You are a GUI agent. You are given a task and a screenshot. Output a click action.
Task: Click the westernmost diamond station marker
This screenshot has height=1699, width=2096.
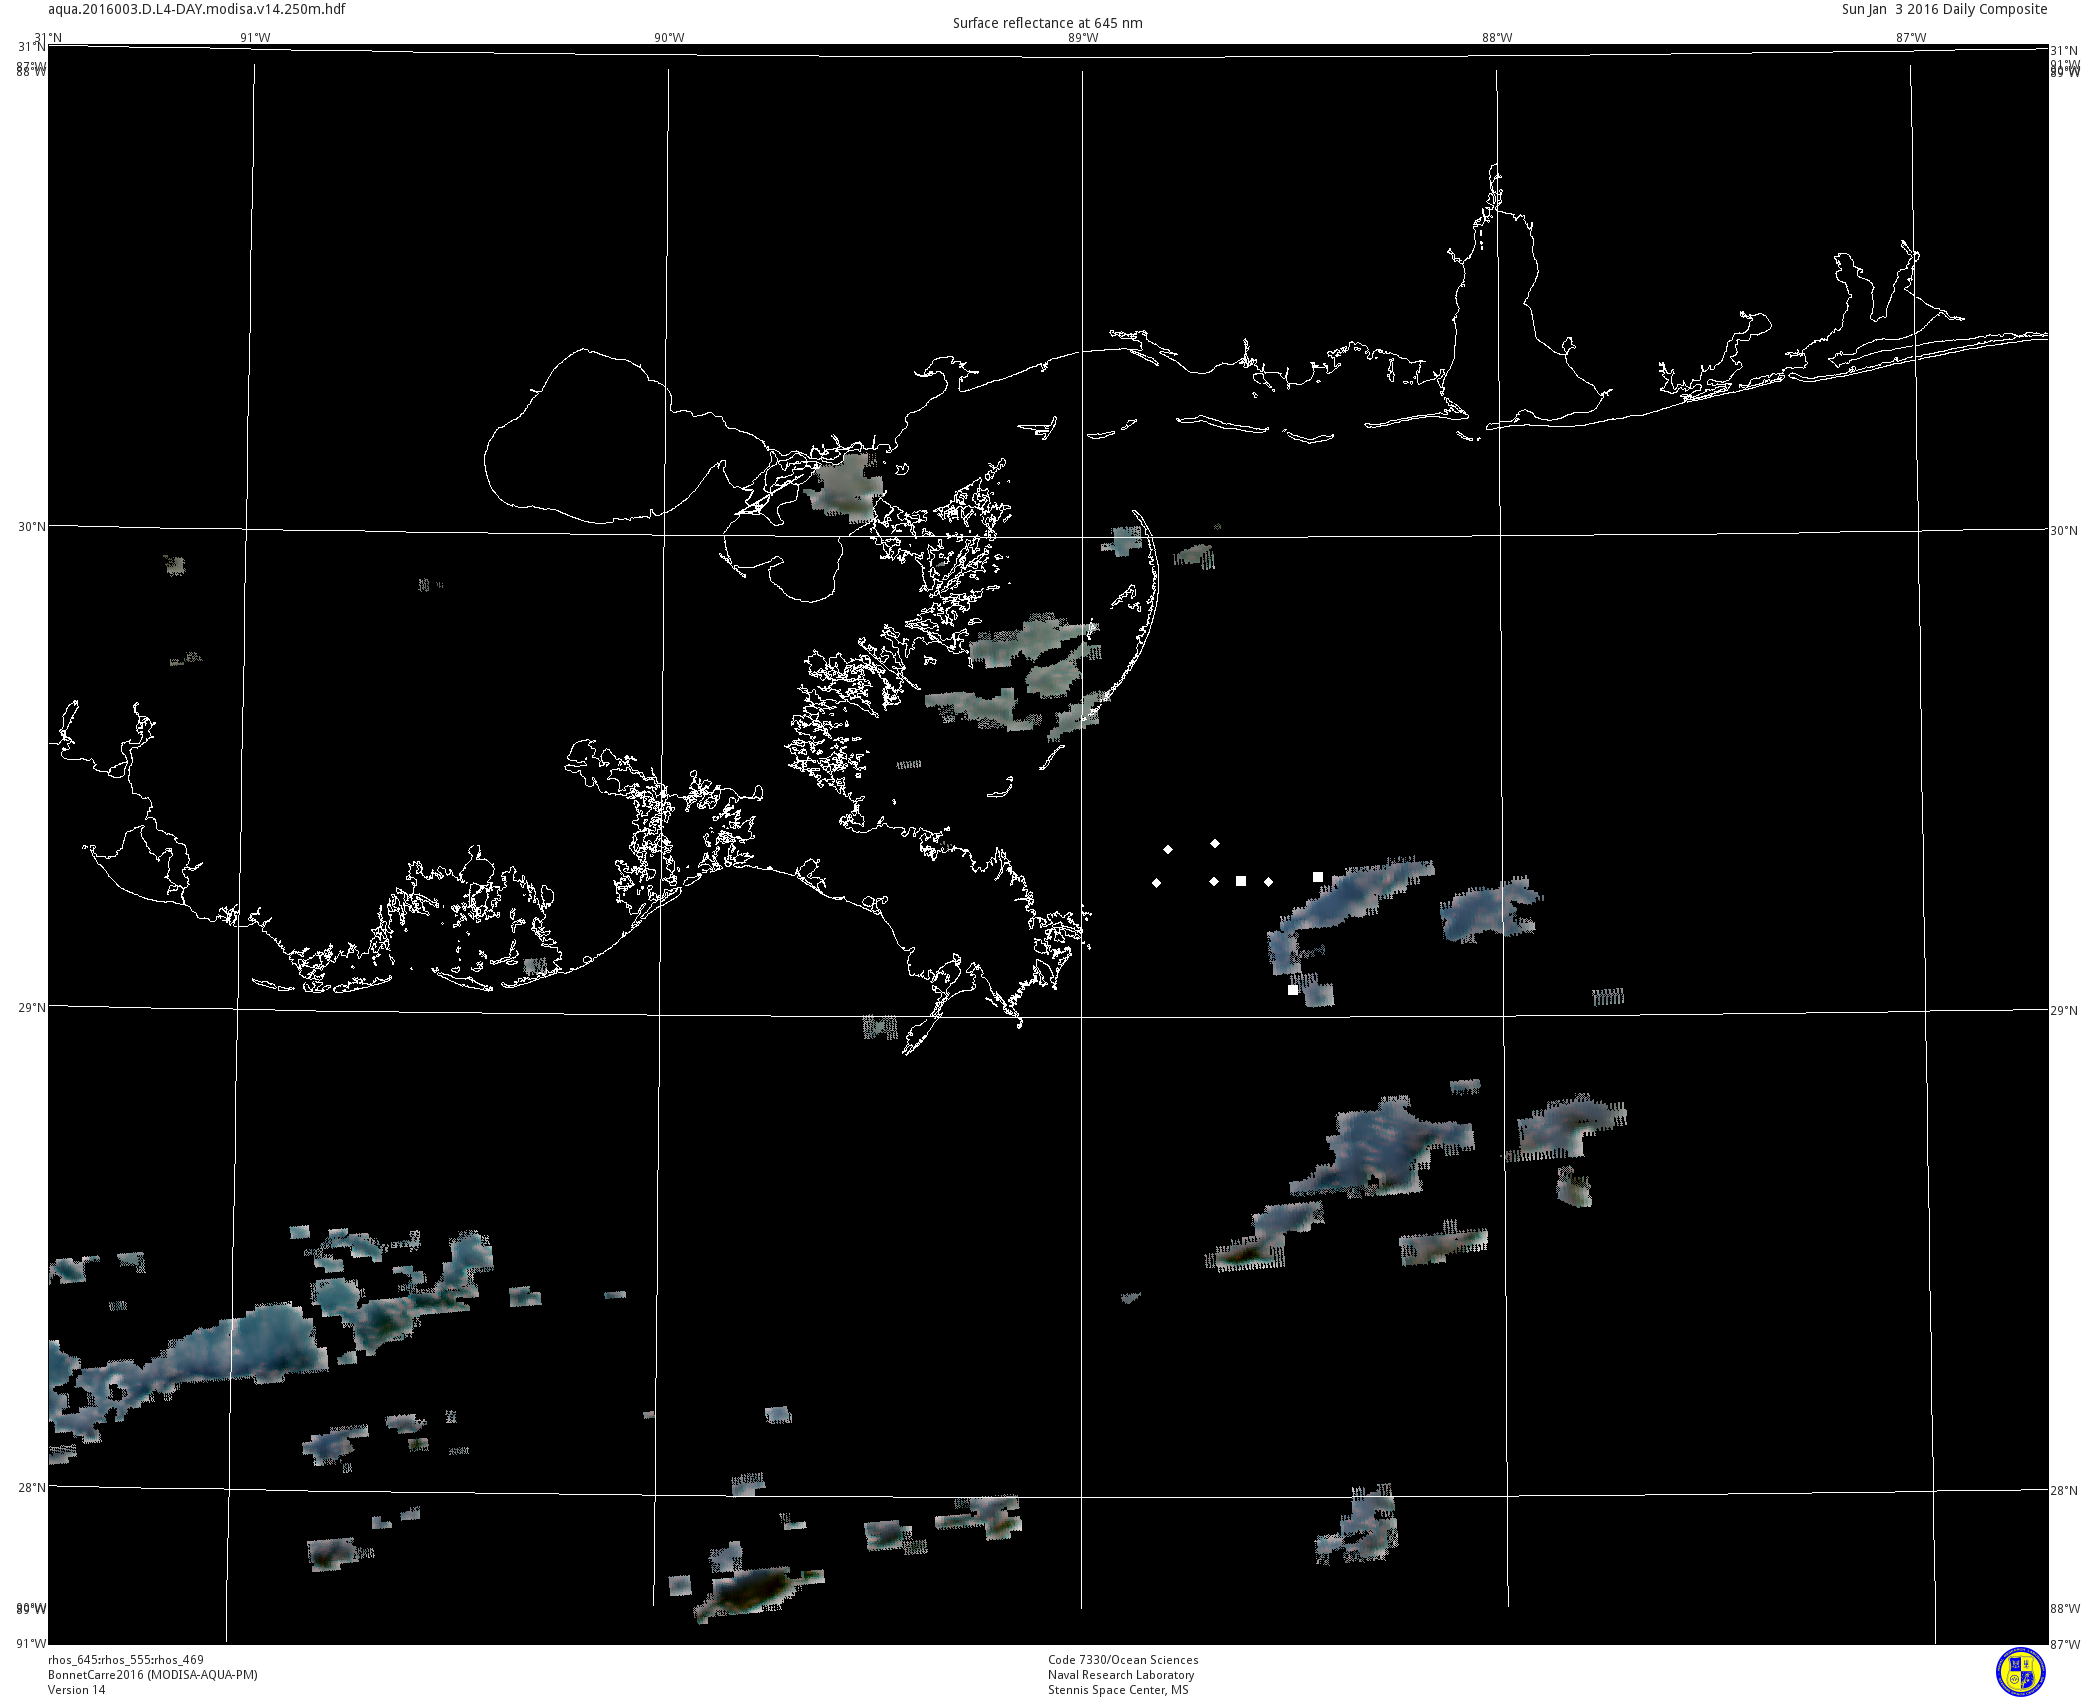[1157, 883]
